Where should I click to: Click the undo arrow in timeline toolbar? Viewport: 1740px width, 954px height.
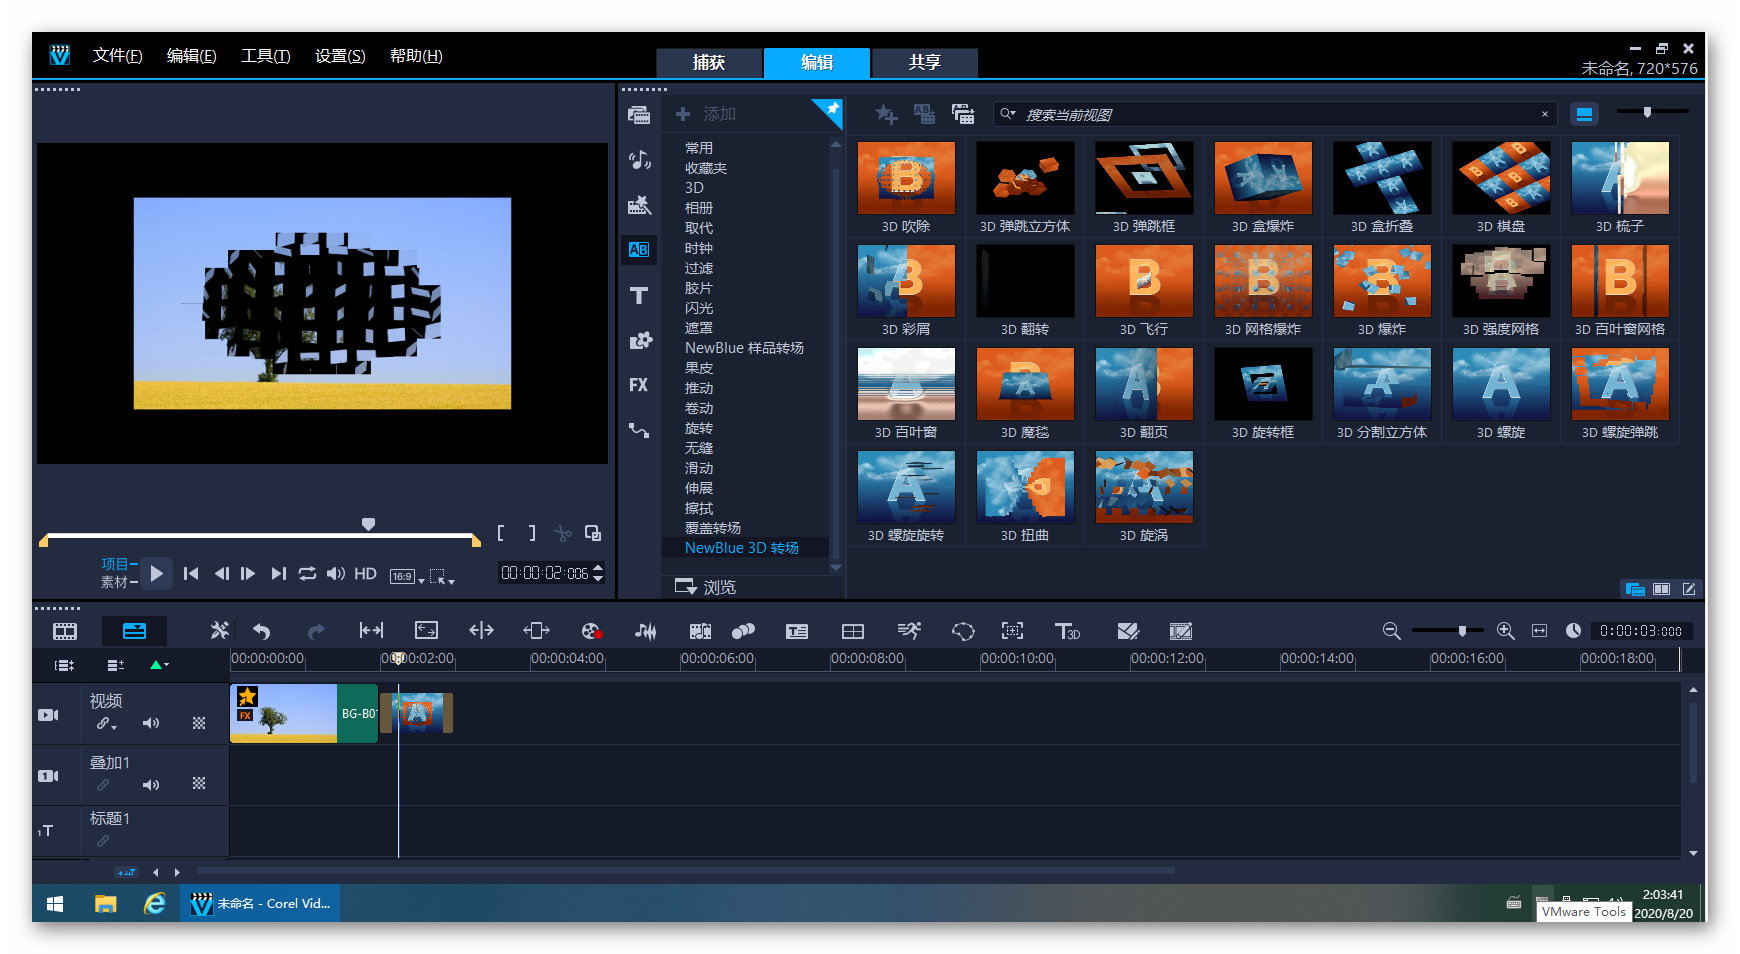point(262,631)
